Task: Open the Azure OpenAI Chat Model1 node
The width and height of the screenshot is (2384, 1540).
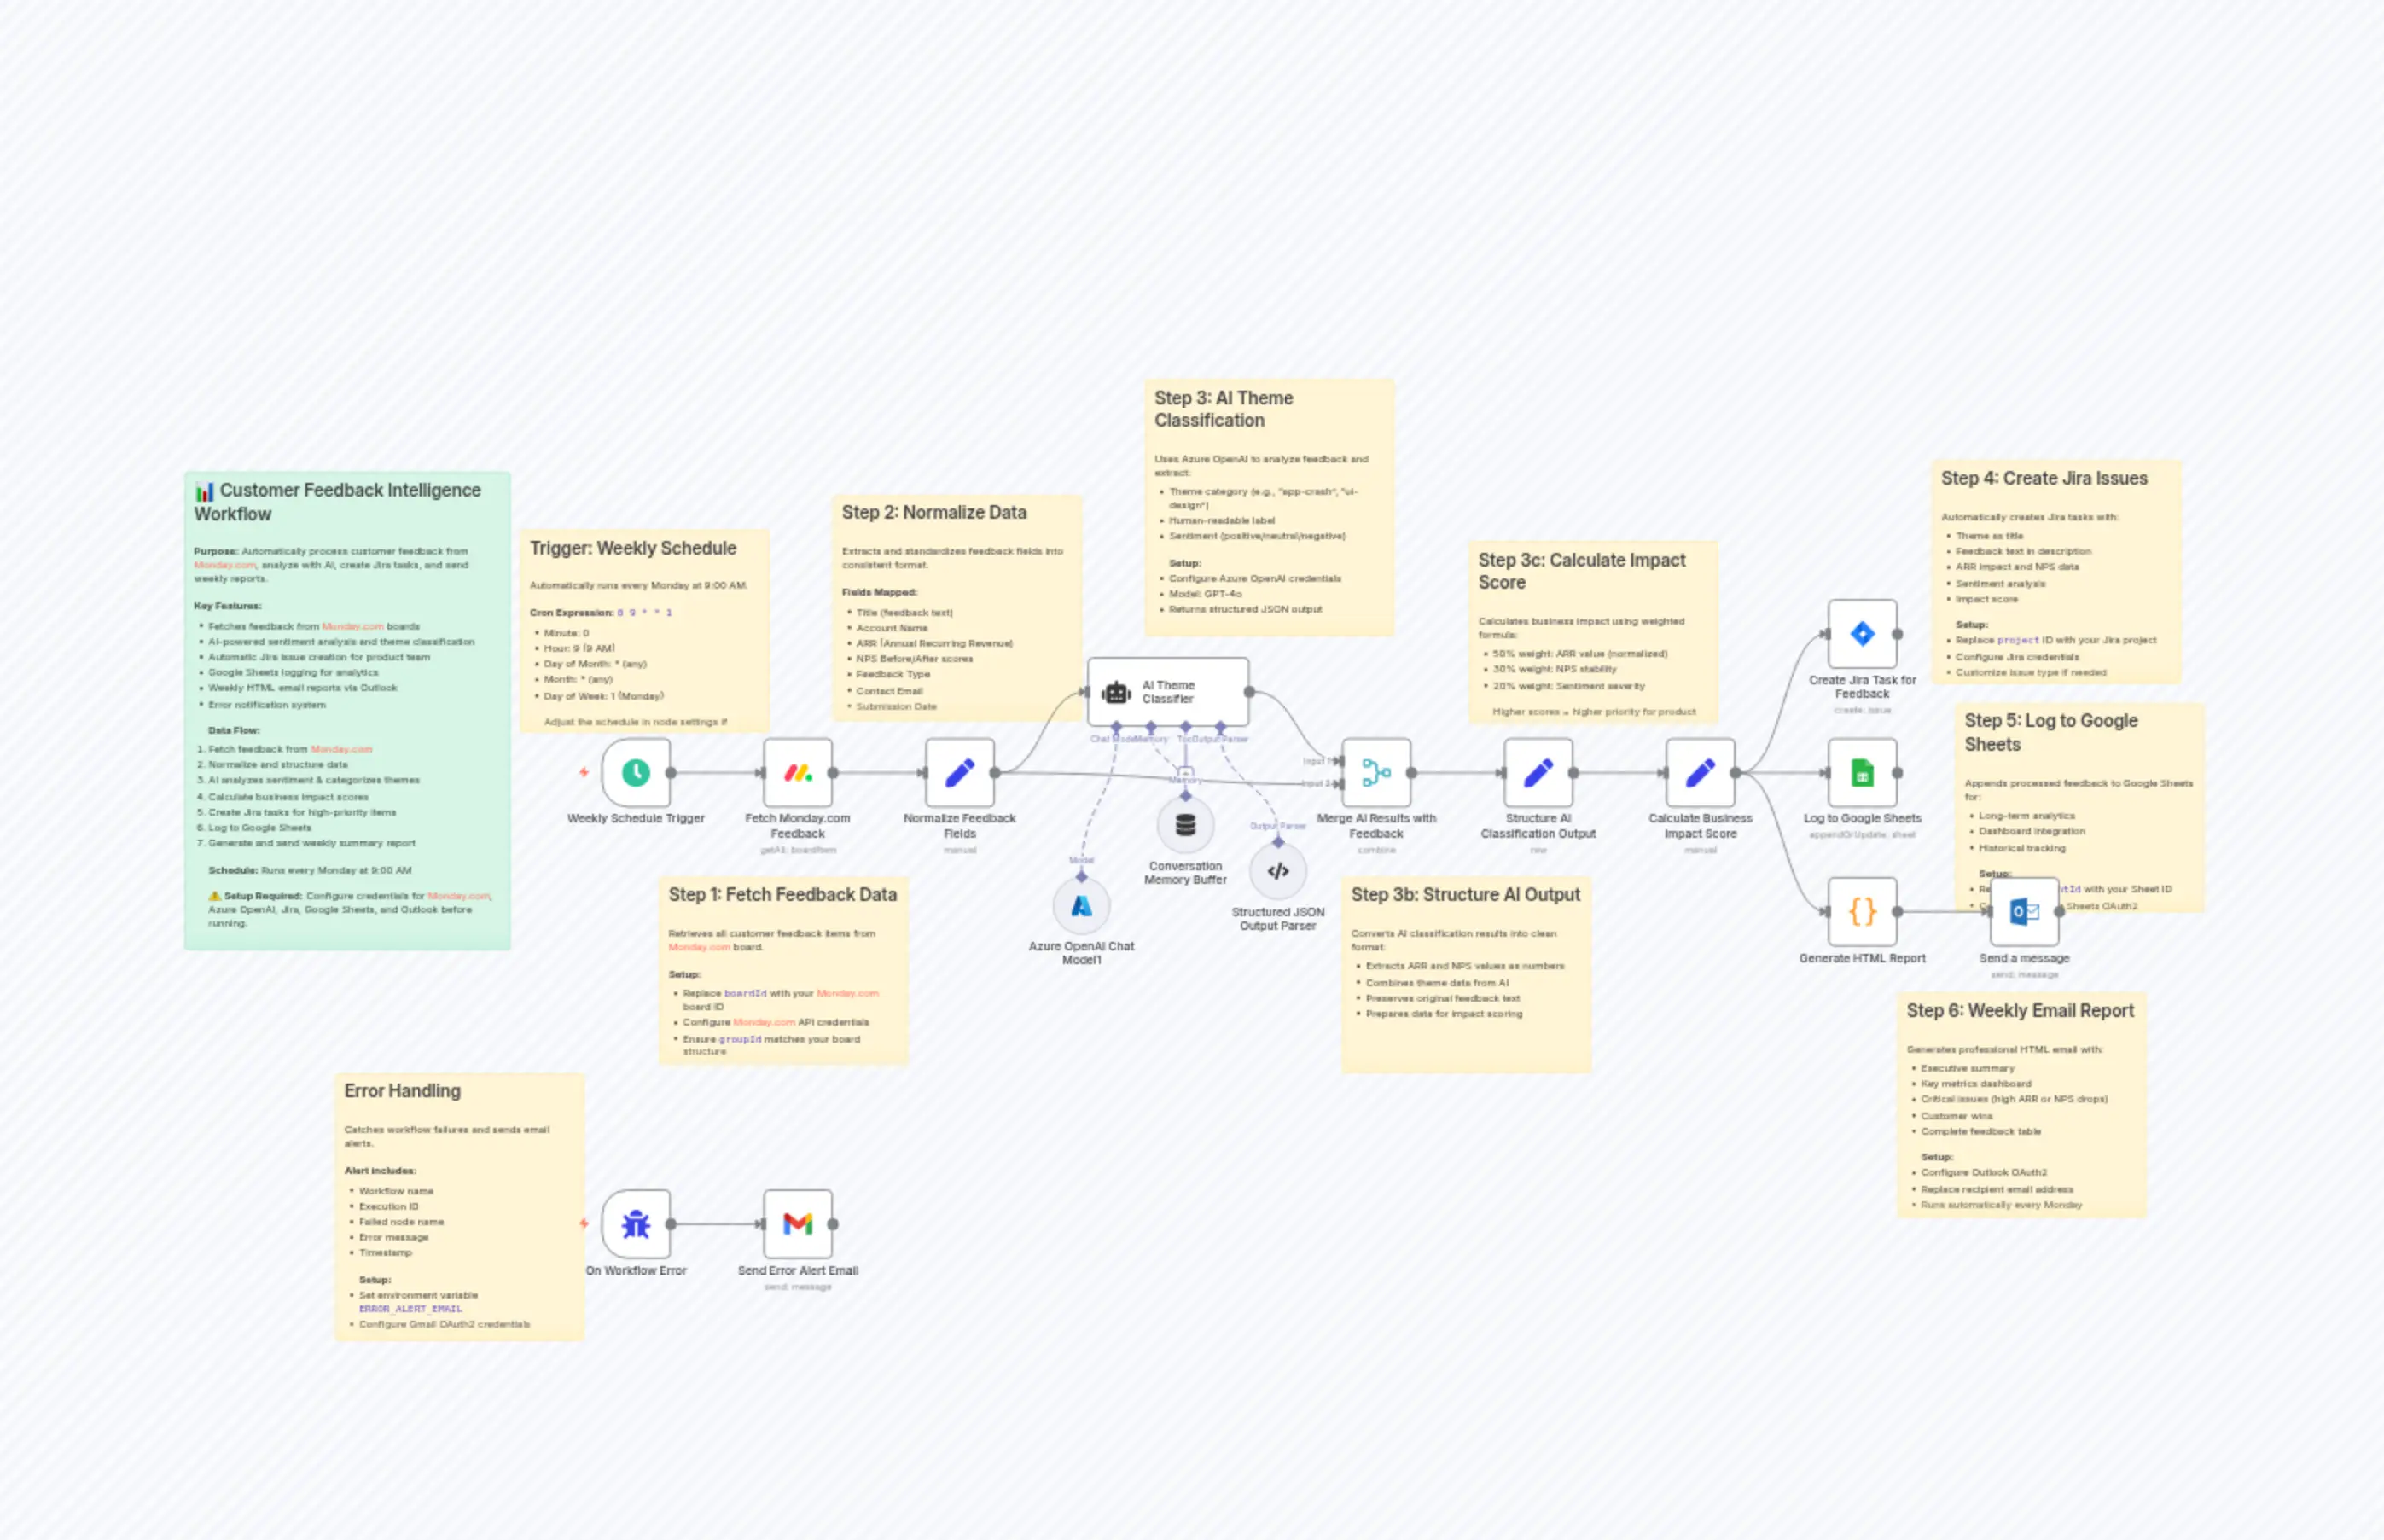Action: click(1081, 908)
